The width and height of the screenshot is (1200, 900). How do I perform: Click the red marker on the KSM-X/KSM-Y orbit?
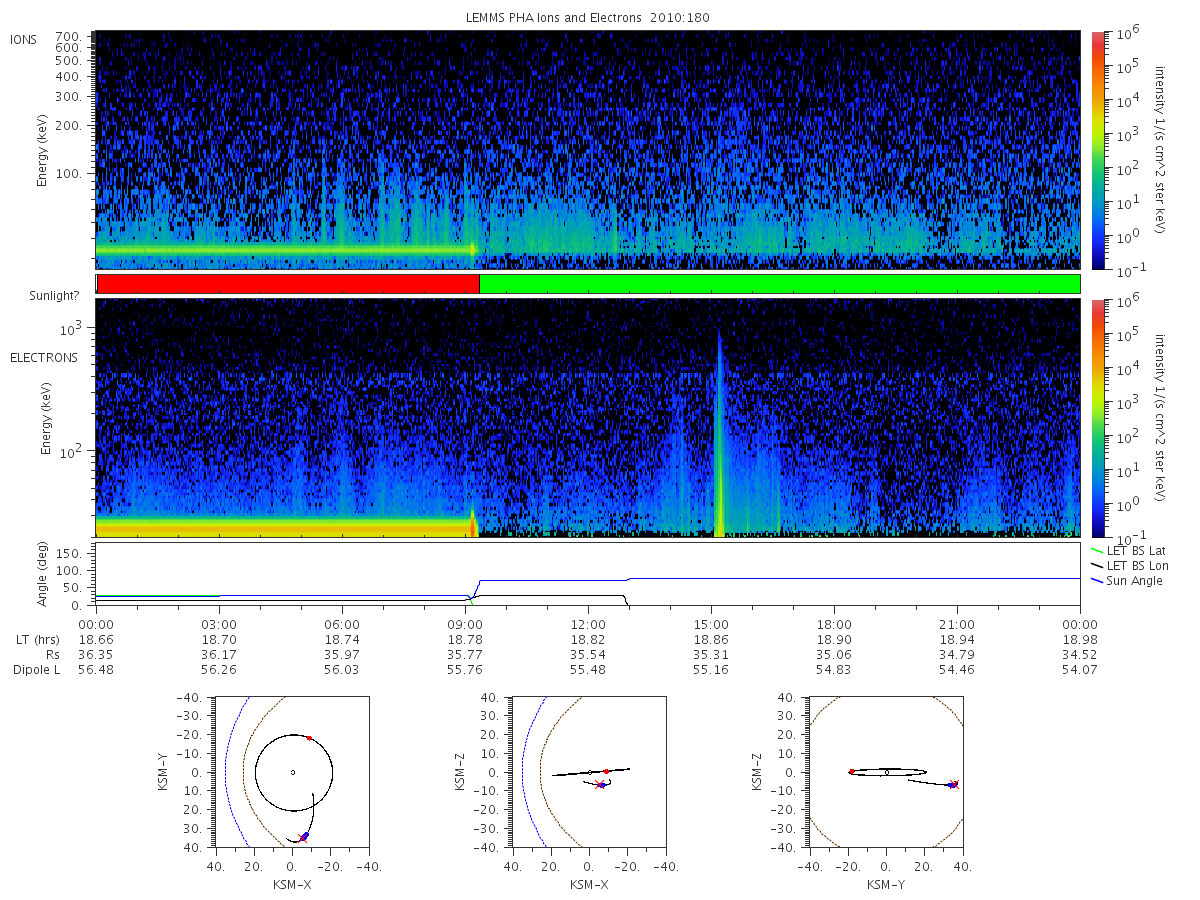coord(309,738)
